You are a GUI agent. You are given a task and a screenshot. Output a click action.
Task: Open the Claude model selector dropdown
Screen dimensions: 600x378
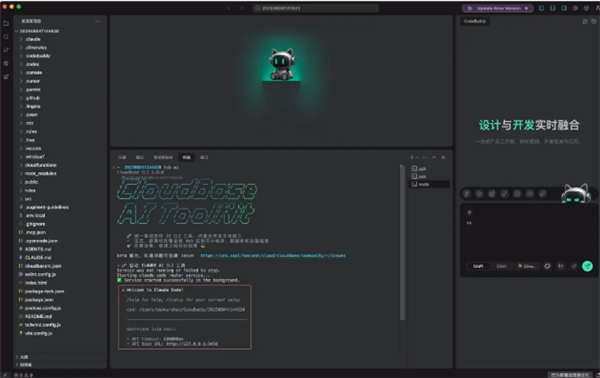pos(527,266)
